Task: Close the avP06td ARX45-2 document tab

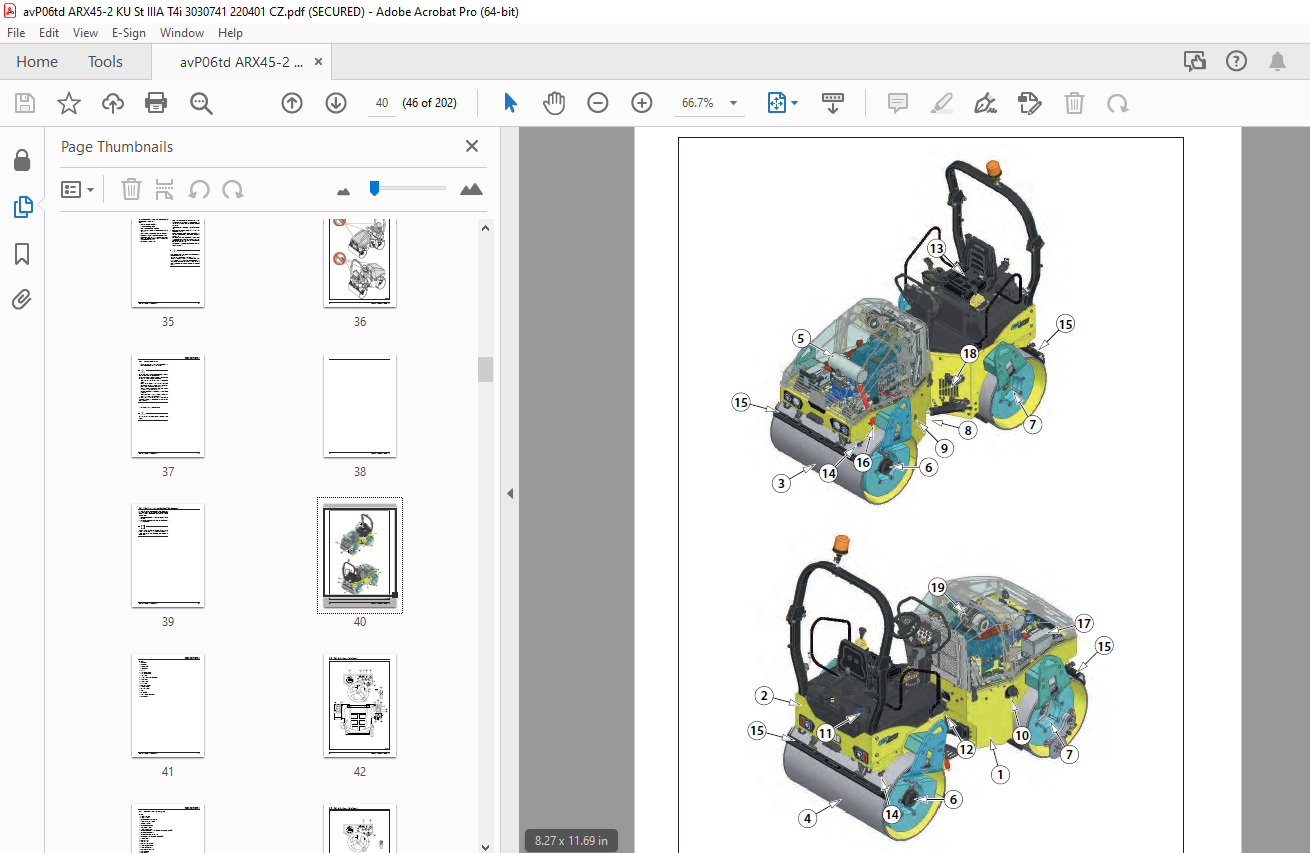Action: 318,62
